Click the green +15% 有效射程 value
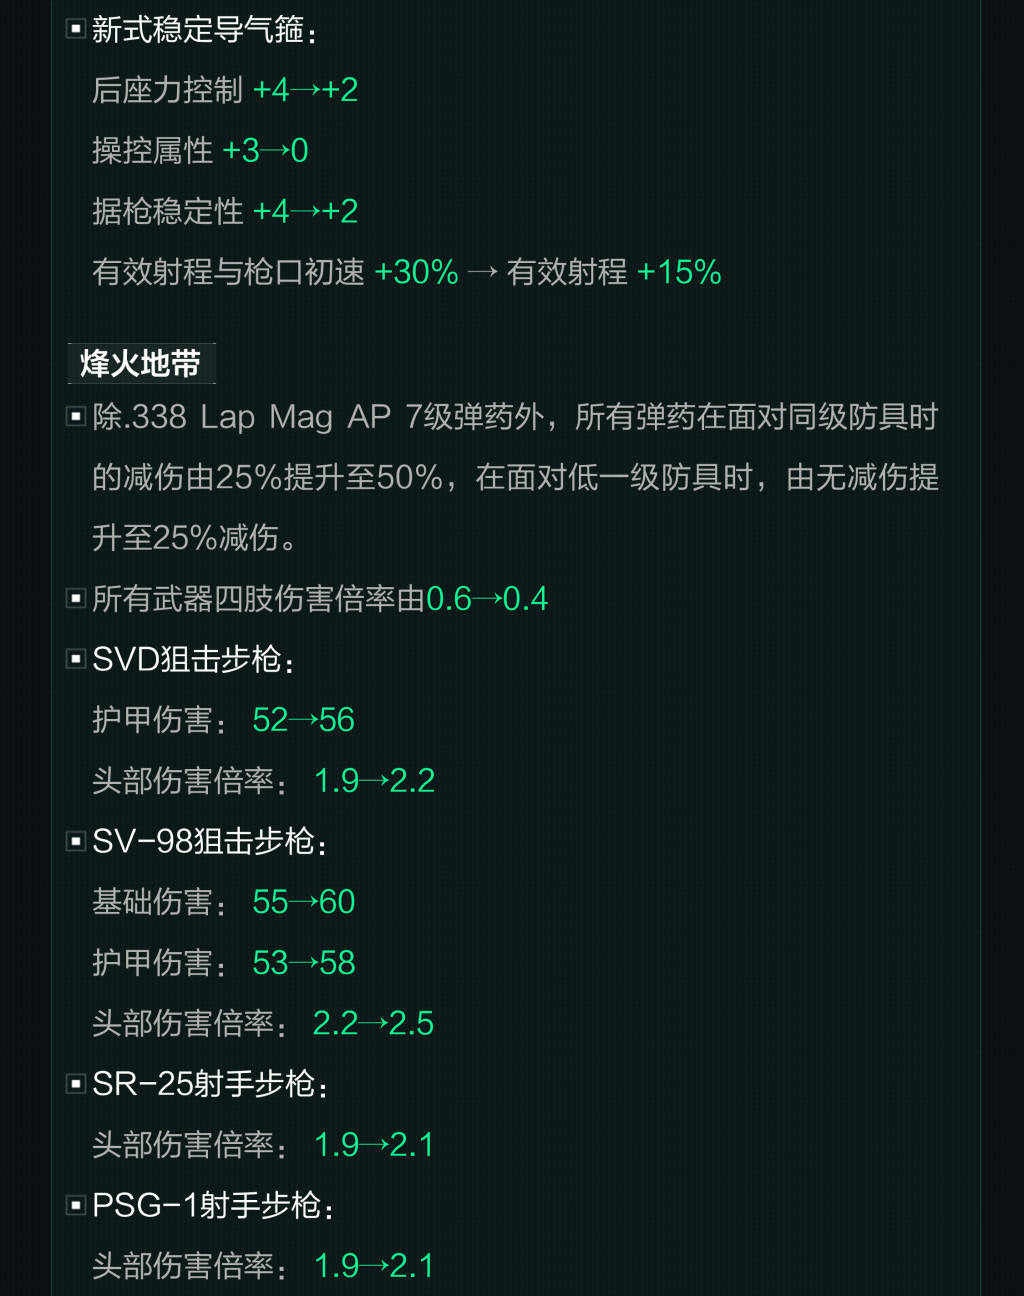Viewport: 1024px width, 1296px height. click(x=679, y=272)
